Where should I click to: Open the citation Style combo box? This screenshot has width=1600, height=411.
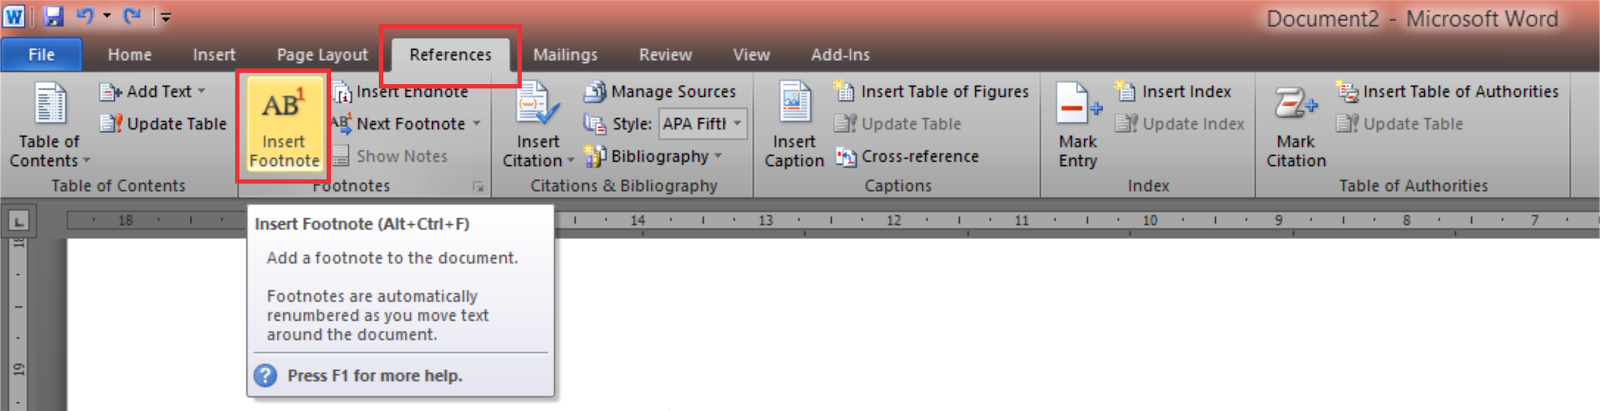click(703, 124)
